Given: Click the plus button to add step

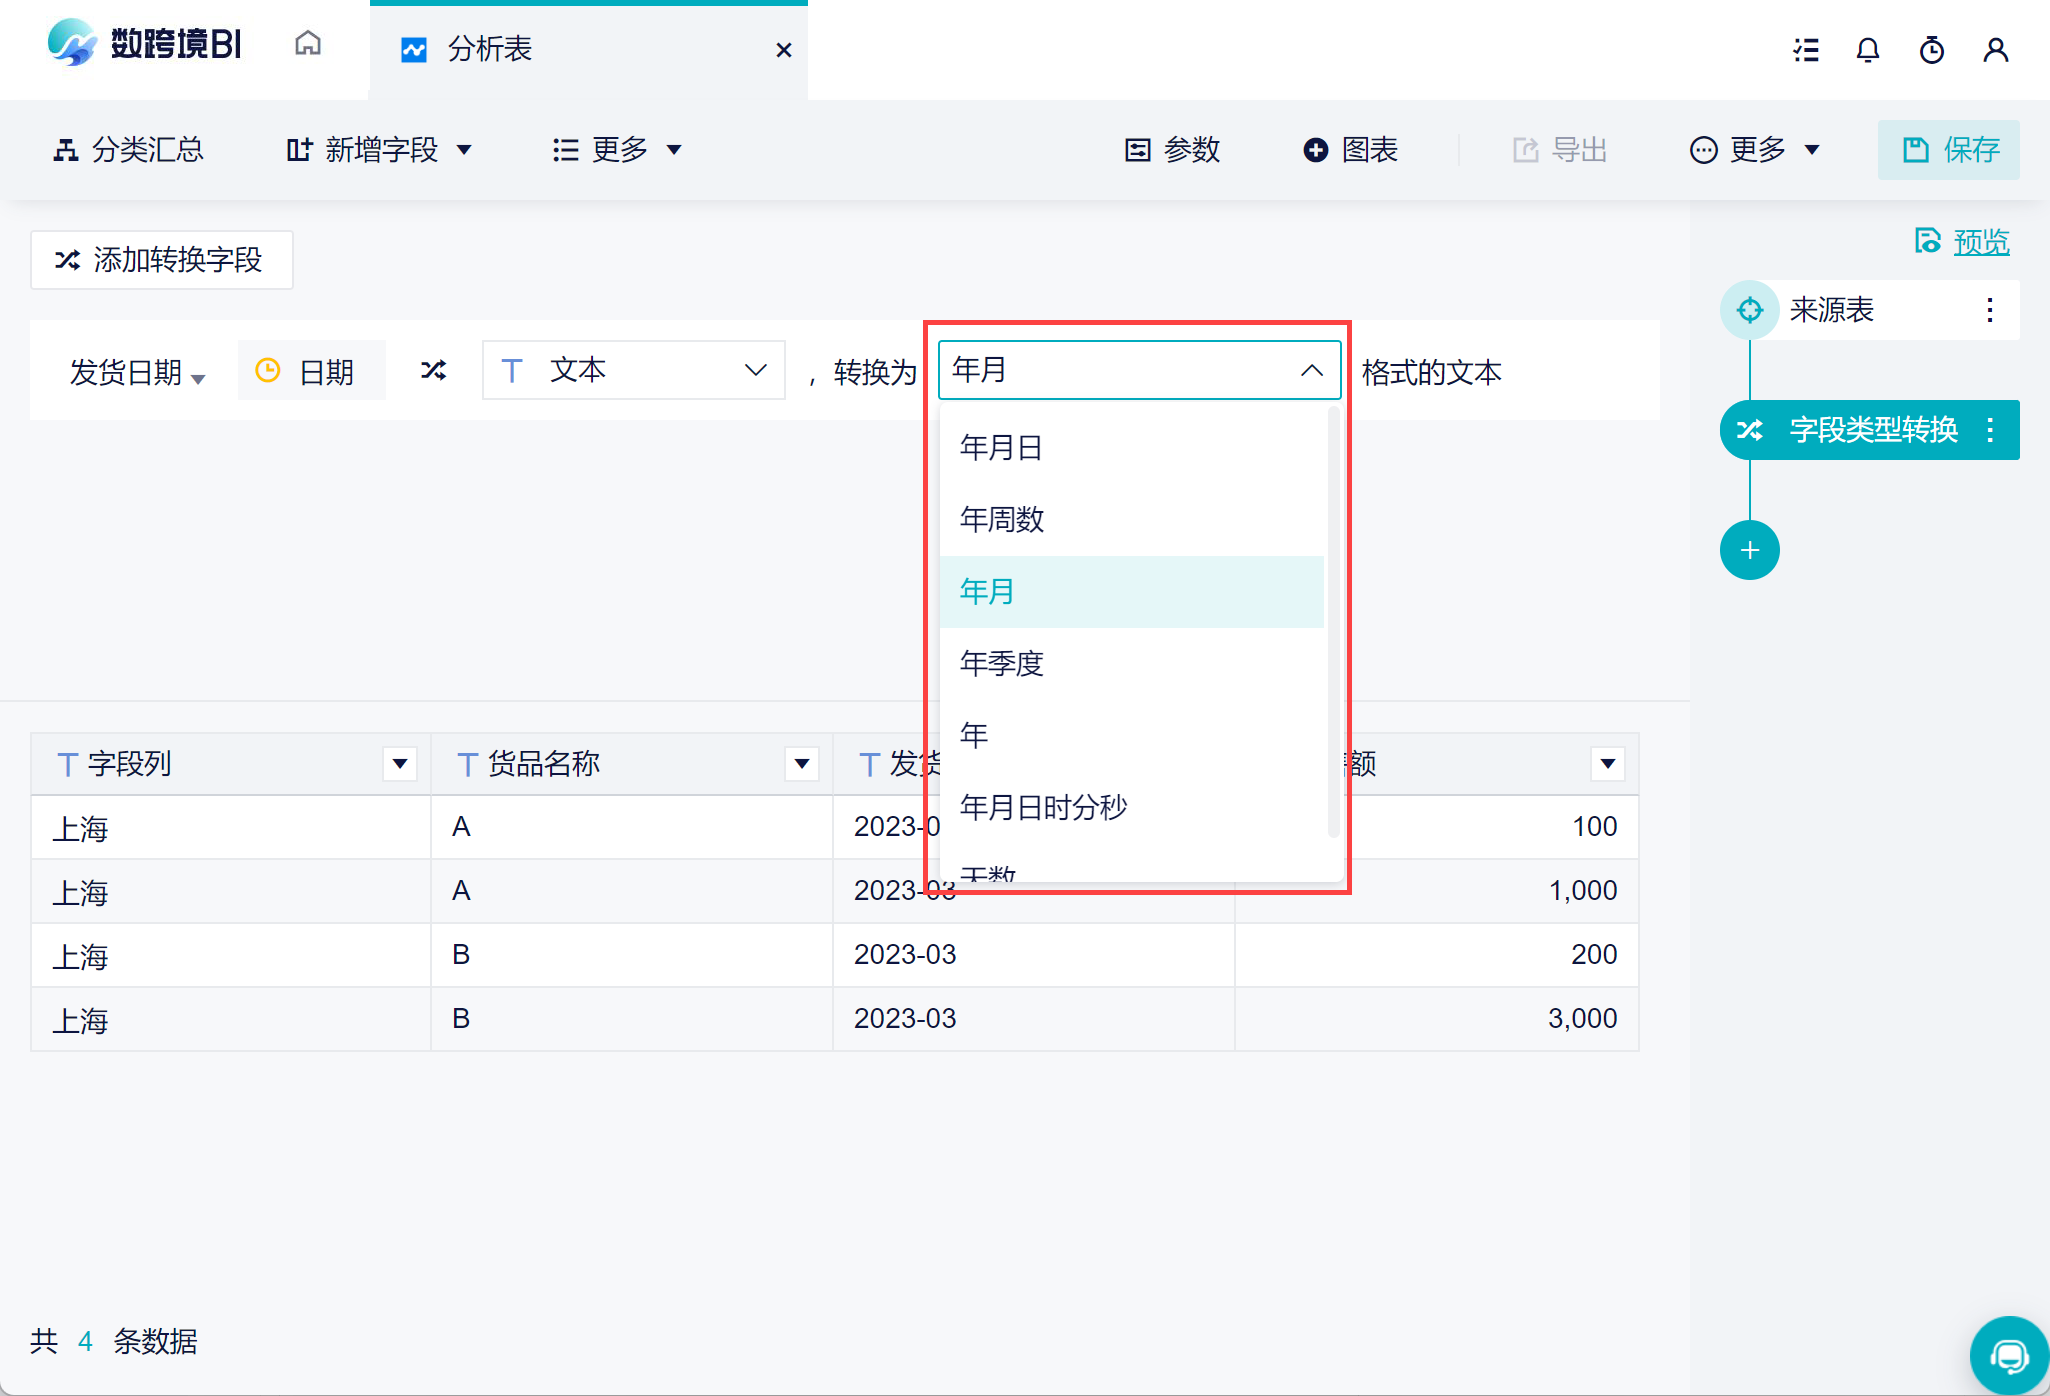Looking at the screenshot, I should tap(1749, 550).
